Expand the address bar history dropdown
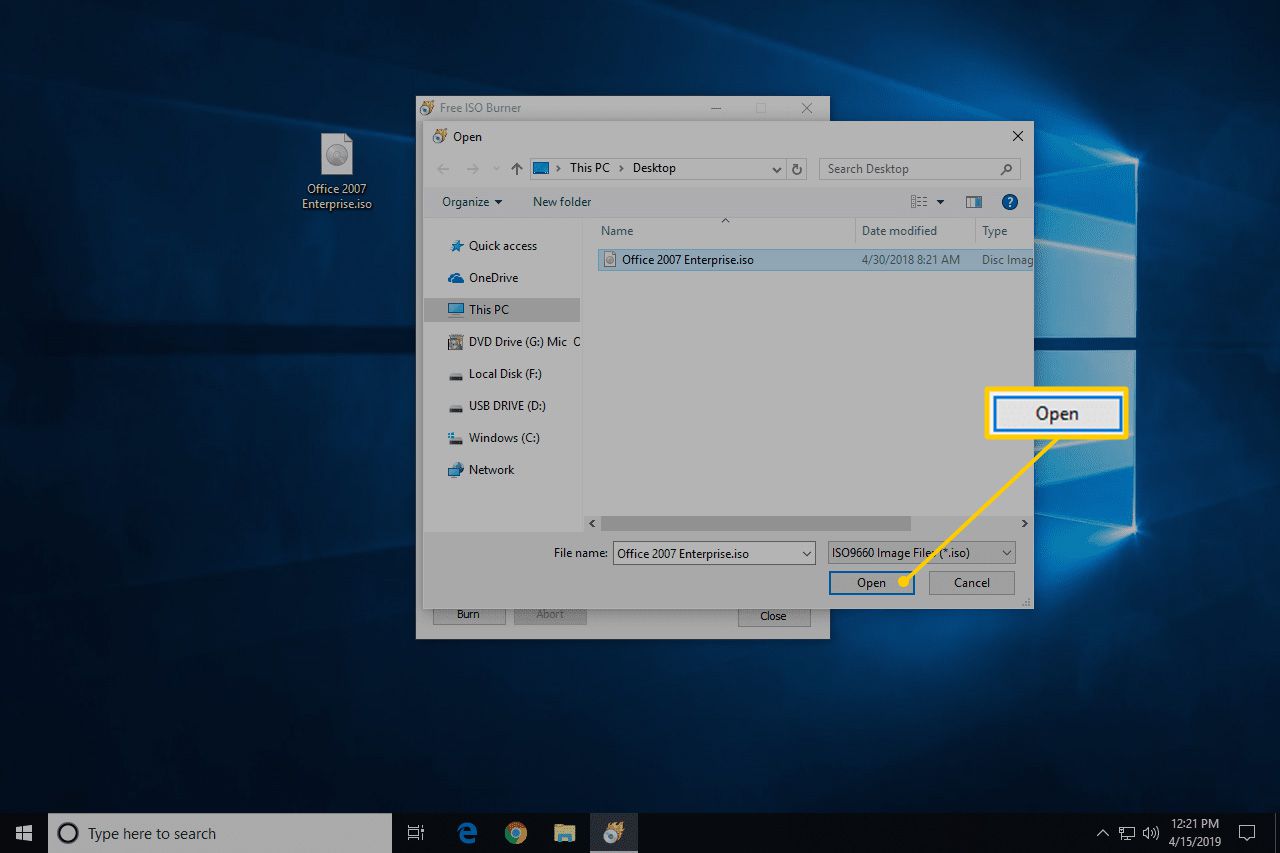The image size is (1280, 853). pyautogui.click(x=777, y=169)
